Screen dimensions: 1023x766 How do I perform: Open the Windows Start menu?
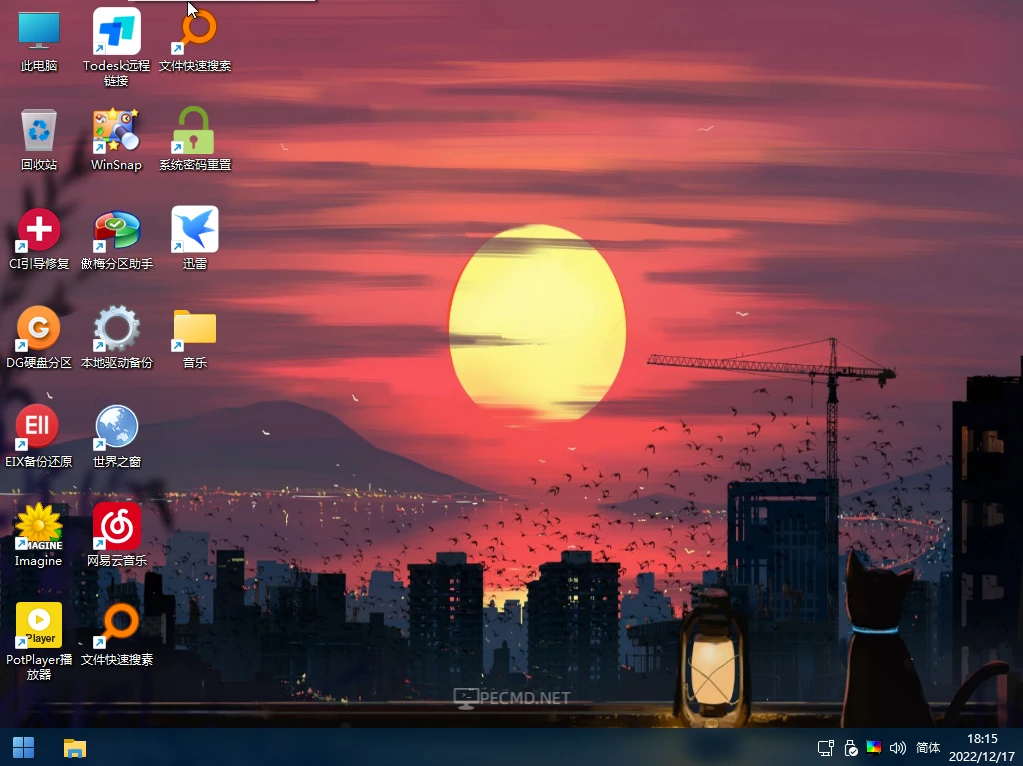click(23, 748)
